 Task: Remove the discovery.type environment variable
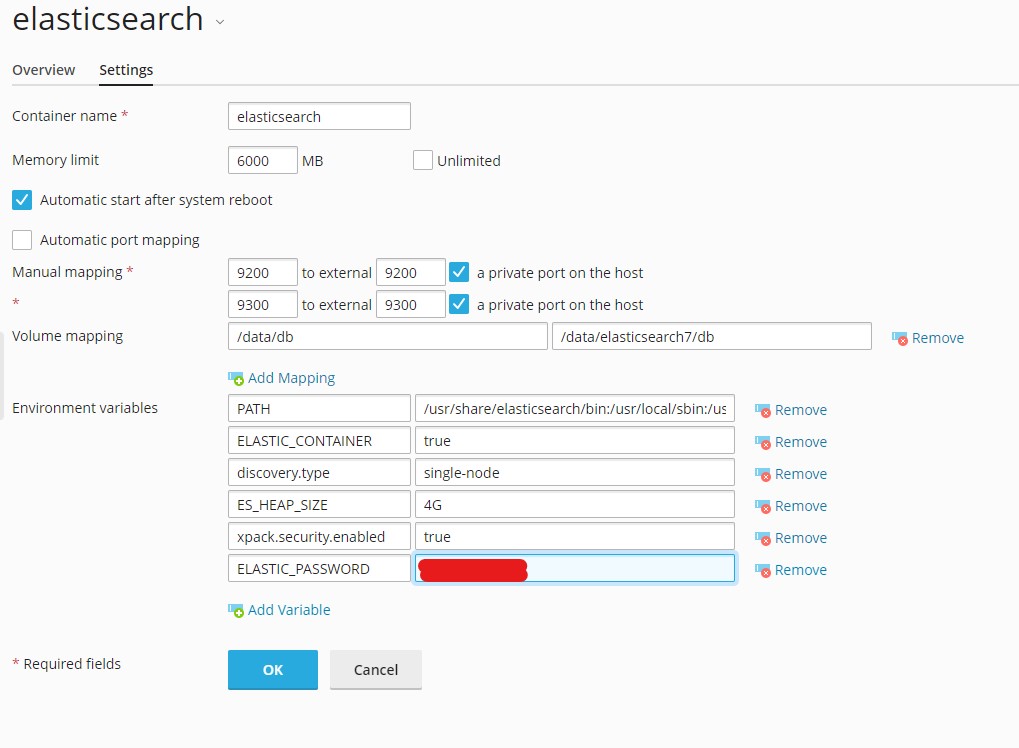pos(791,474)
